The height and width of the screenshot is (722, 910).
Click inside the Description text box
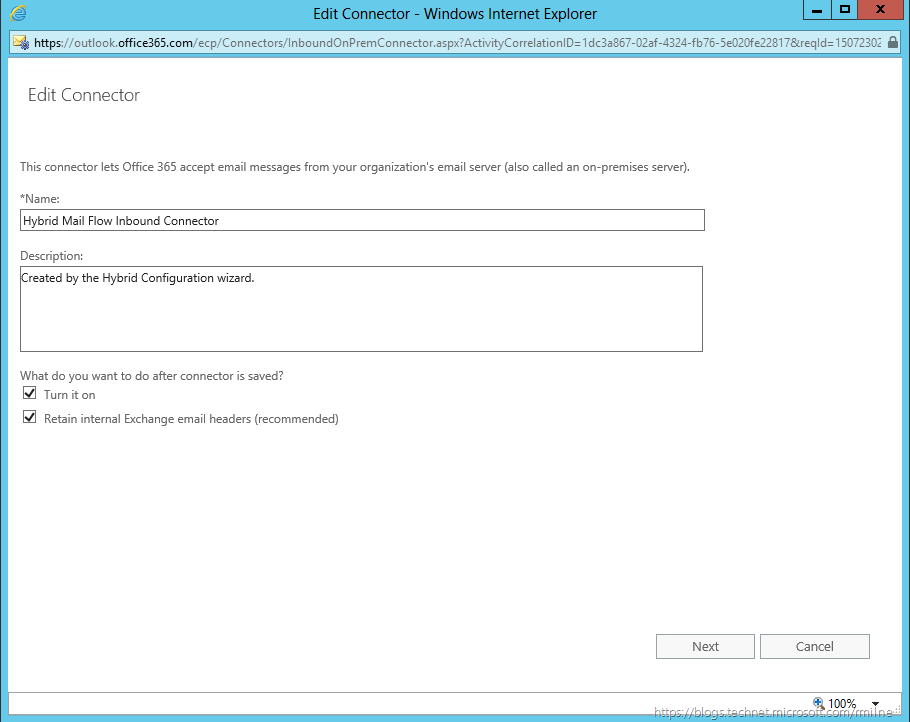[362, 309]
